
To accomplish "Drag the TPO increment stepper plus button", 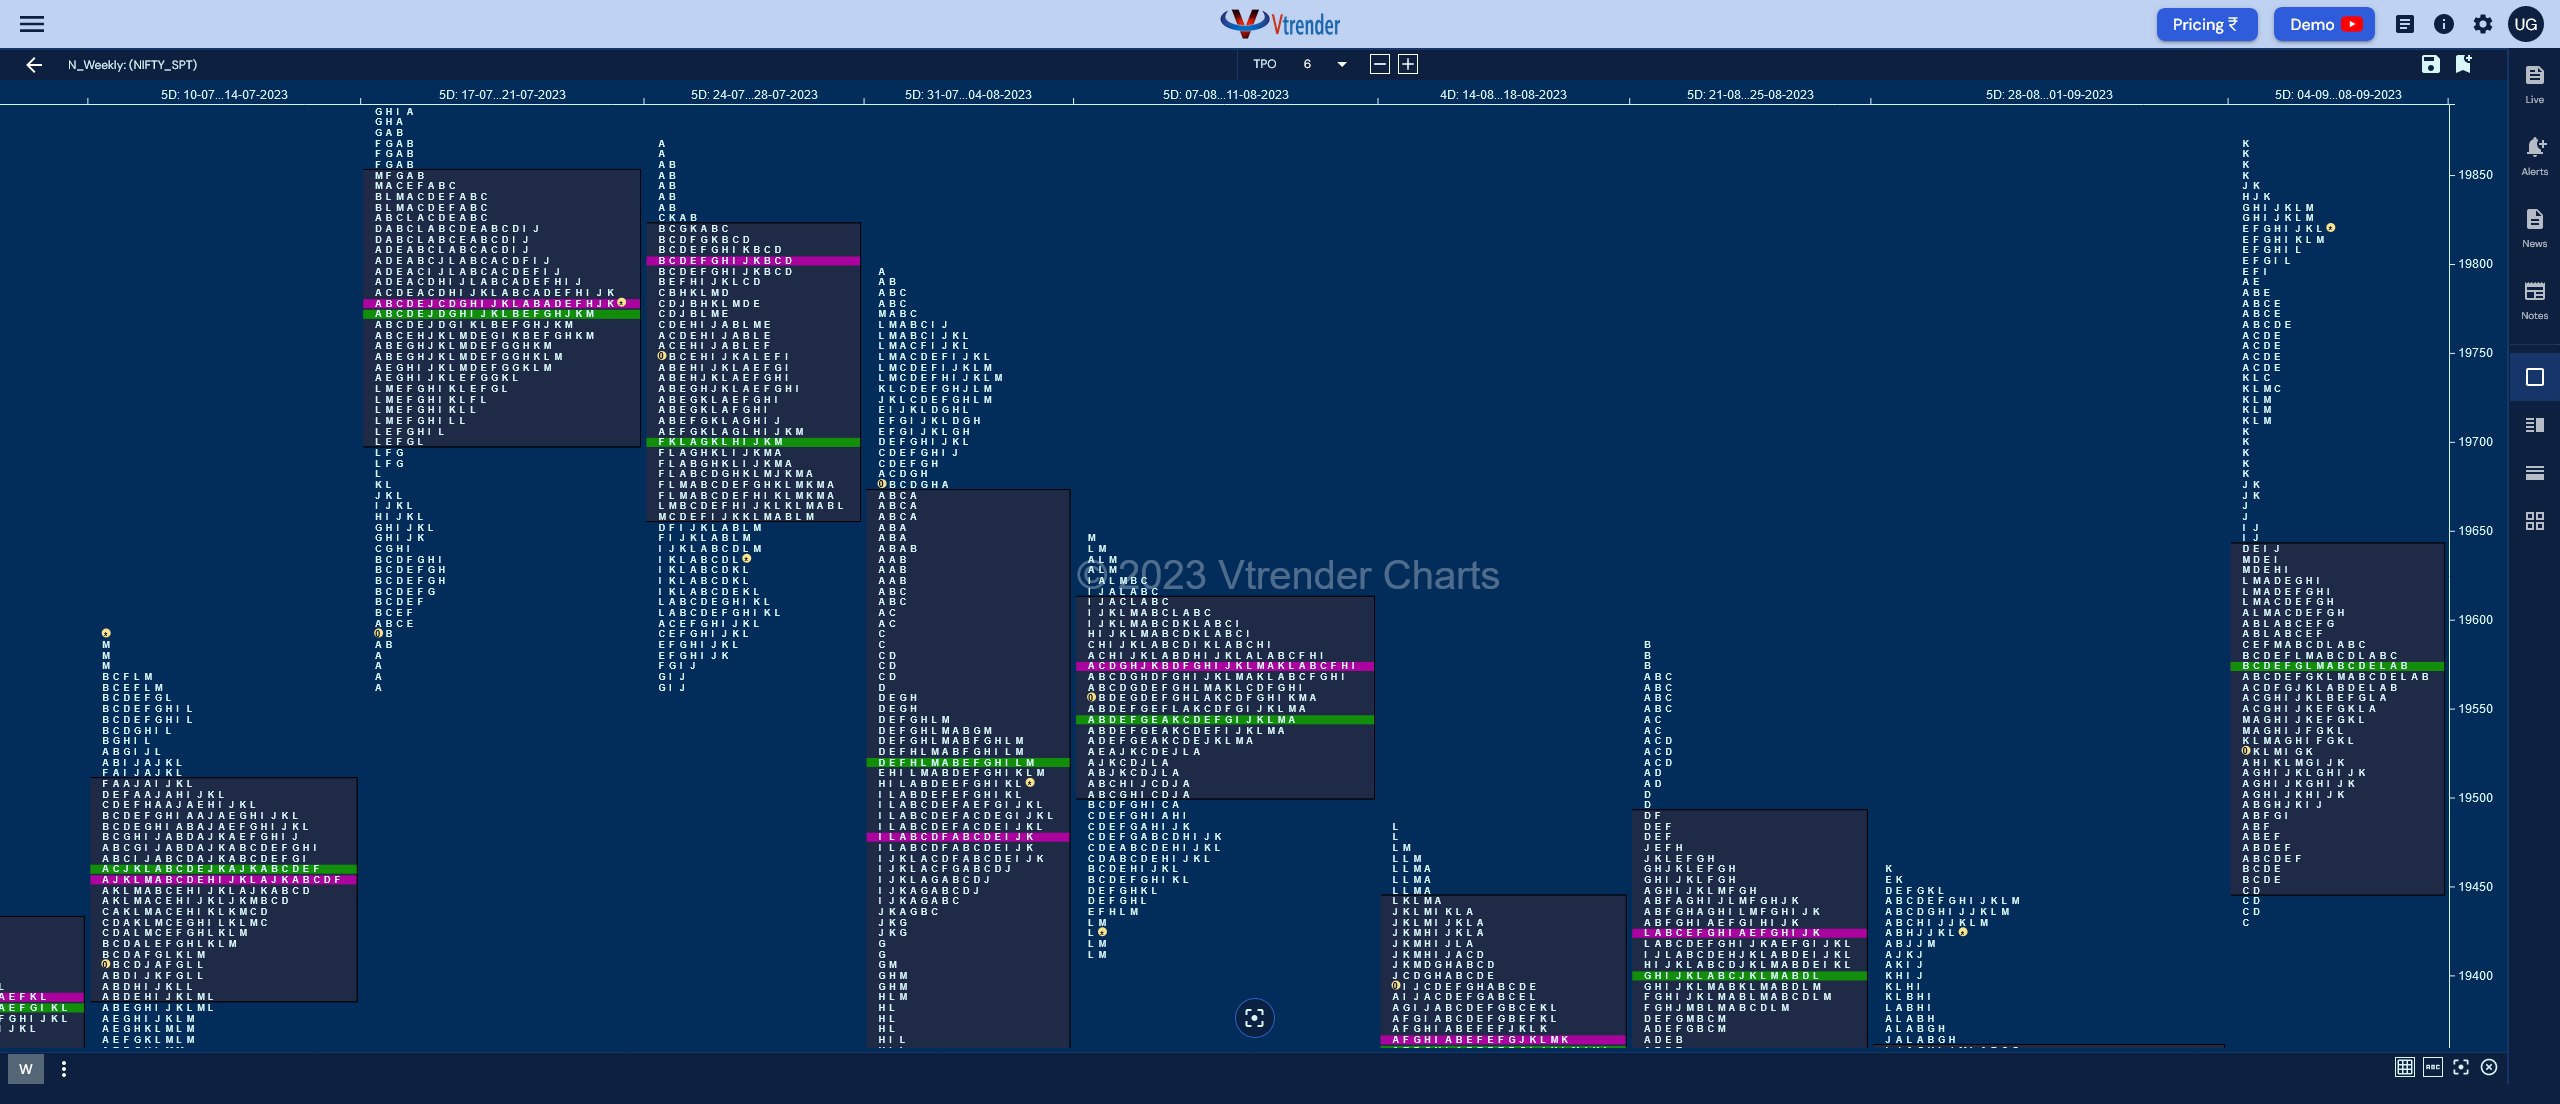I will (1407, 64).
